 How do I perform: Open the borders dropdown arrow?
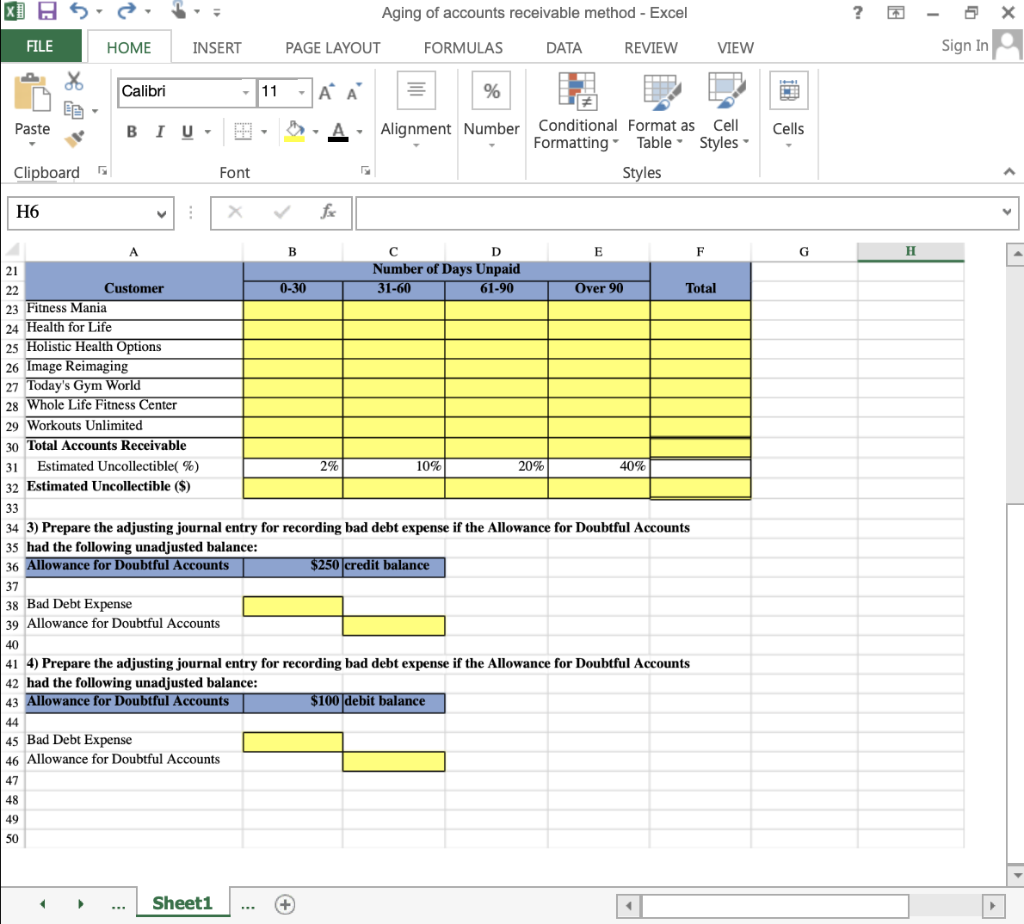(264, 131)
